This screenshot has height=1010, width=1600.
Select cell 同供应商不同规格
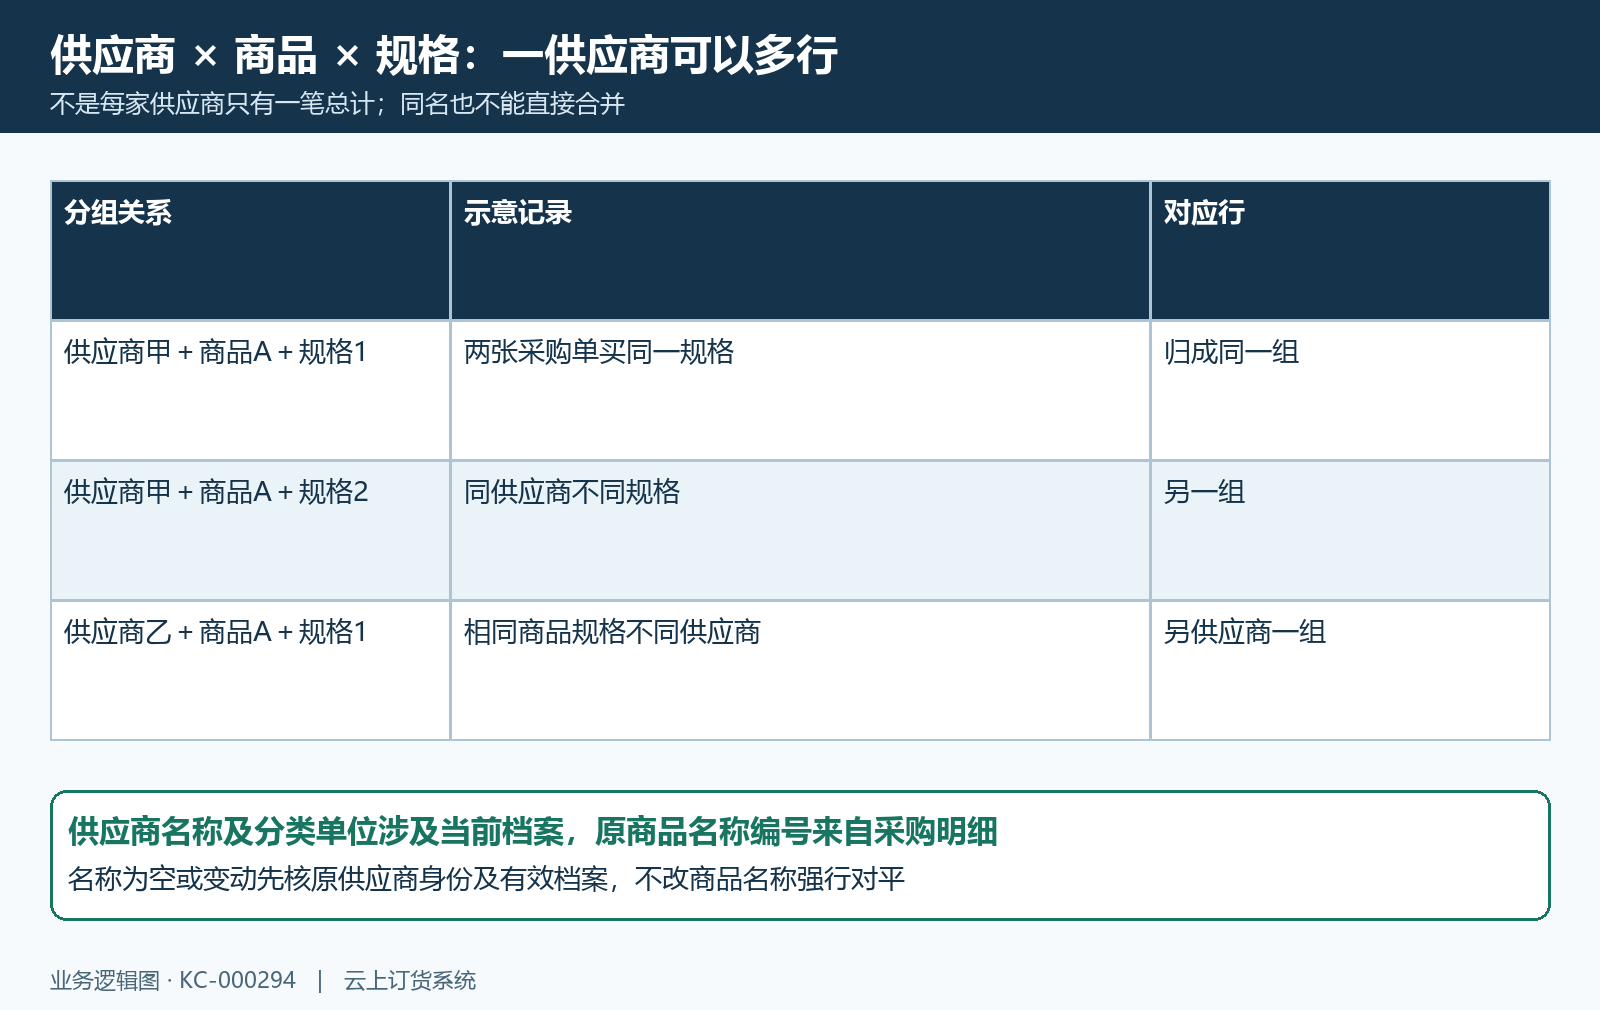click(x=800, y=531)
